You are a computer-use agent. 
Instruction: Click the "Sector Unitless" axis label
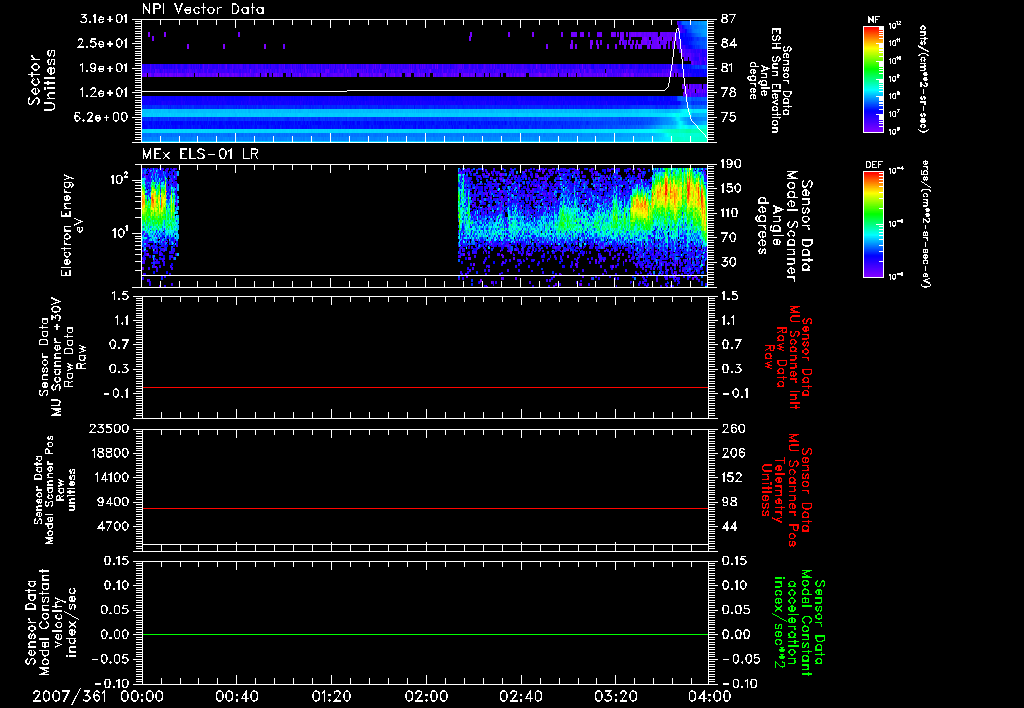click(42, 80)
